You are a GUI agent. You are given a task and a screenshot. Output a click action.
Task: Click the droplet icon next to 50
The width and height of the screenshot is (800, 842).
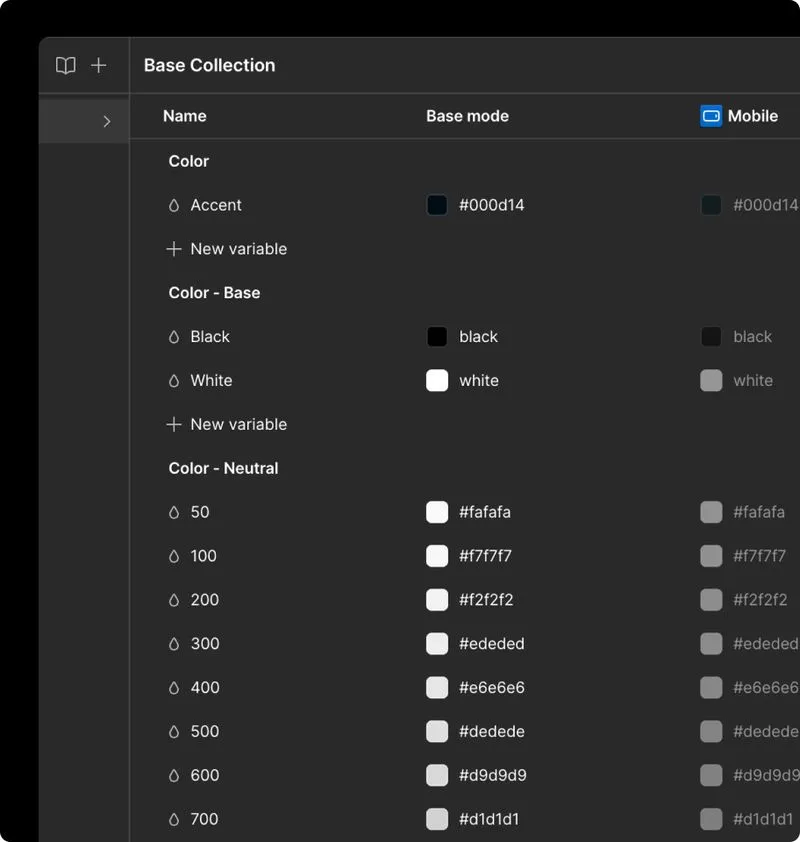point(172,512)
